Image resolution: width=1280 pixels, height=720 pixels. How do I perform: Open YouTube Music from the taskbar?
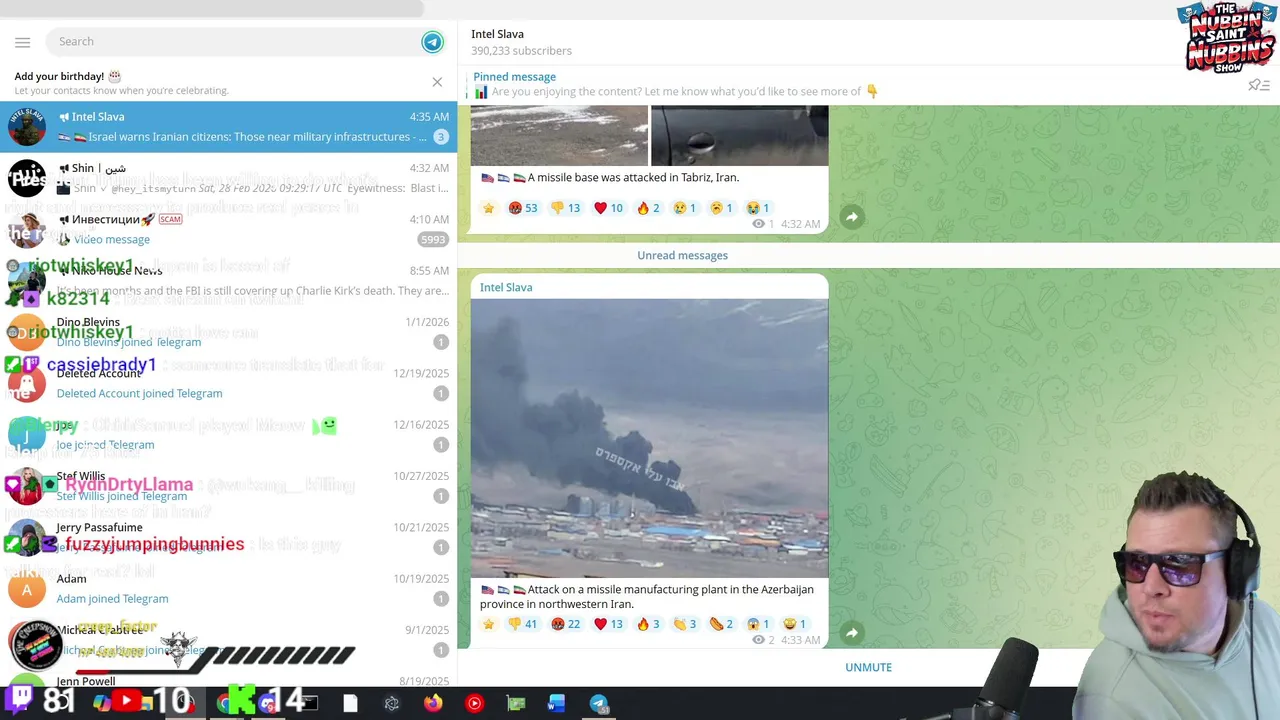pyautogui.click(x=474, y=703)
